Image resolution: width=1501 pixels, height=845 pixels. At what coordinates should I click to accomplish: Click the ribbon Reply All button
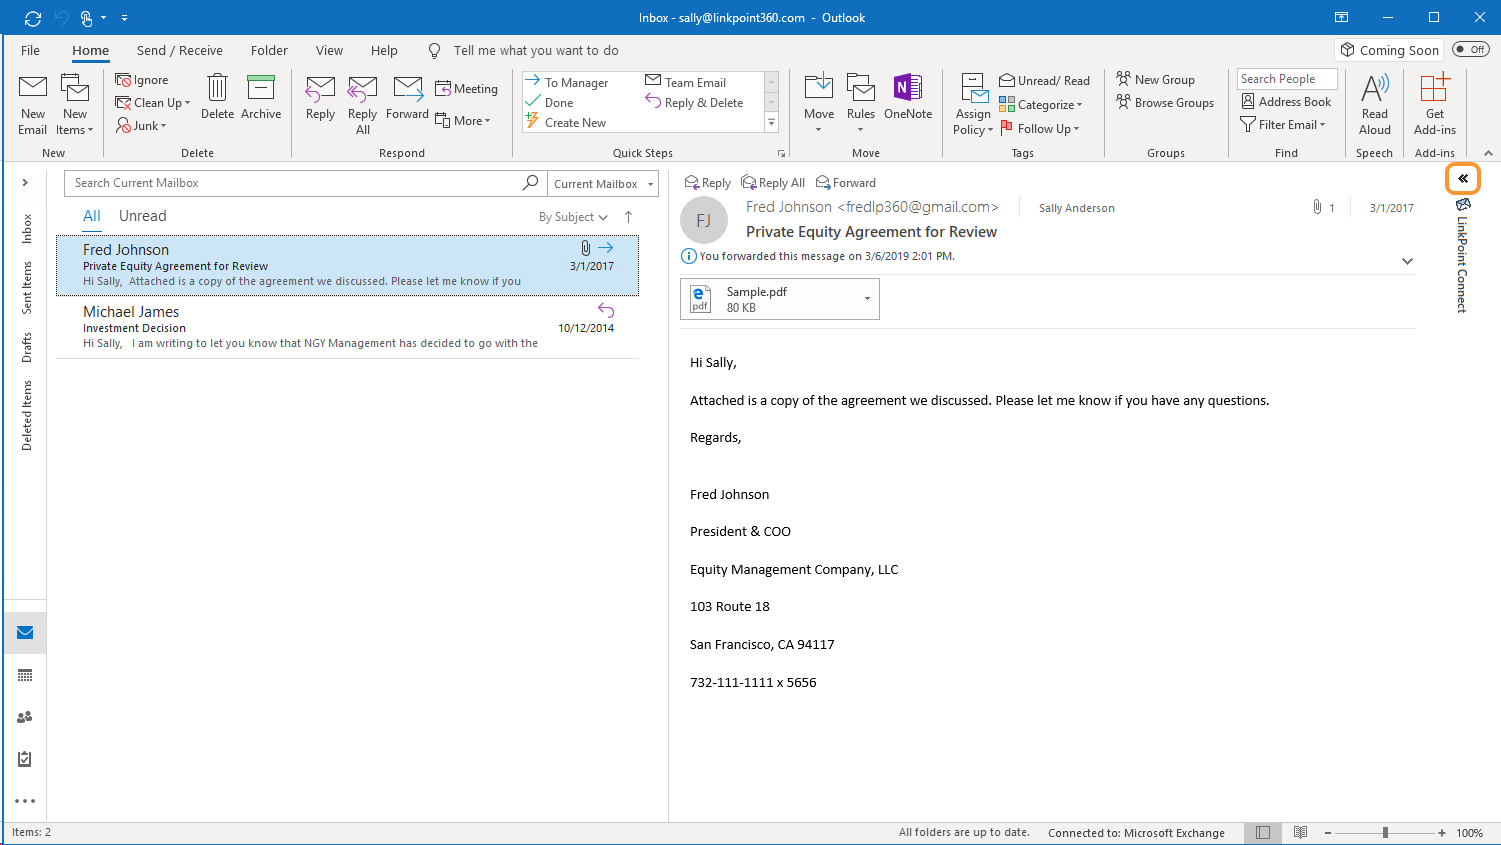pyautogui.click(x=362, y=105)
